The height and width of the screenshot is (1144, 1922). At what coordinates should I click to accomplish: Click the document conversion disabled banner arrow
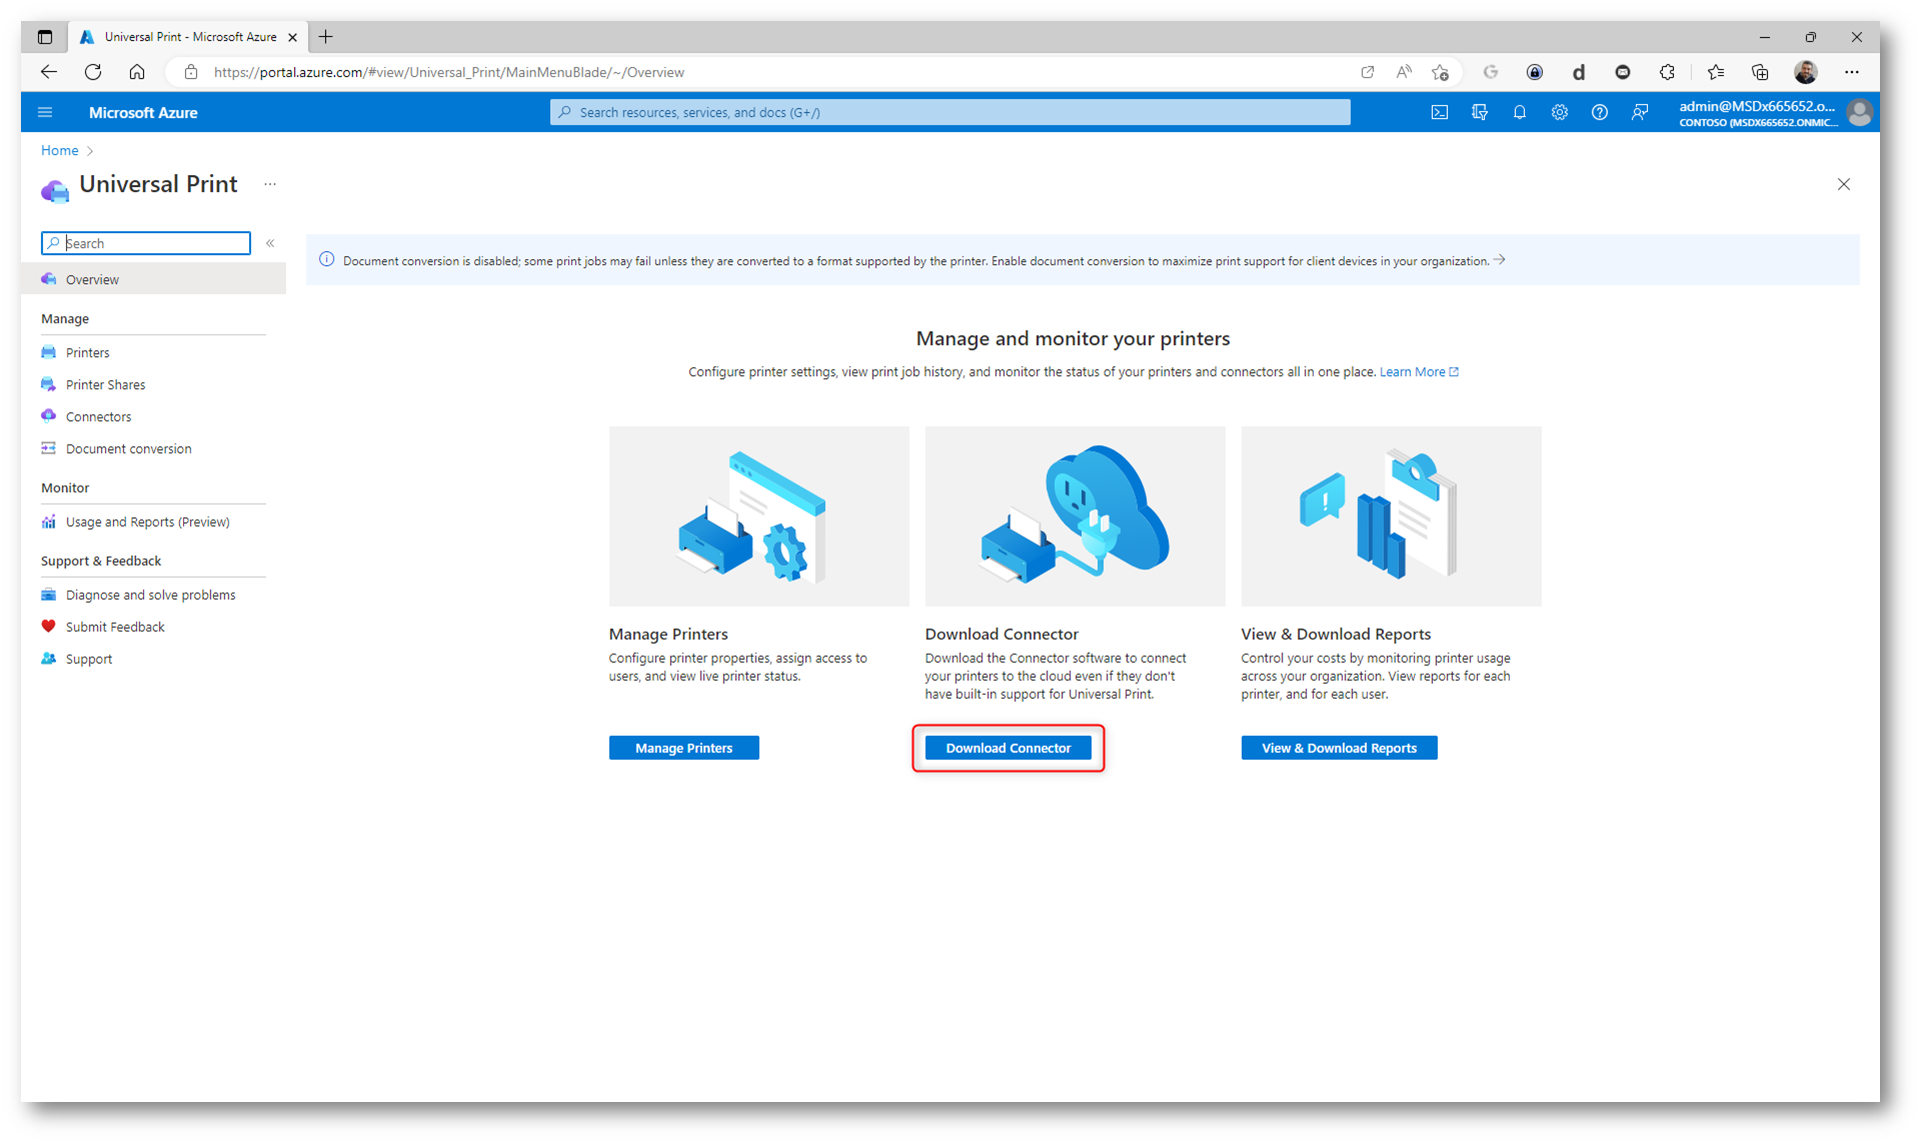pyautogui.click(x=1499, y=260)
